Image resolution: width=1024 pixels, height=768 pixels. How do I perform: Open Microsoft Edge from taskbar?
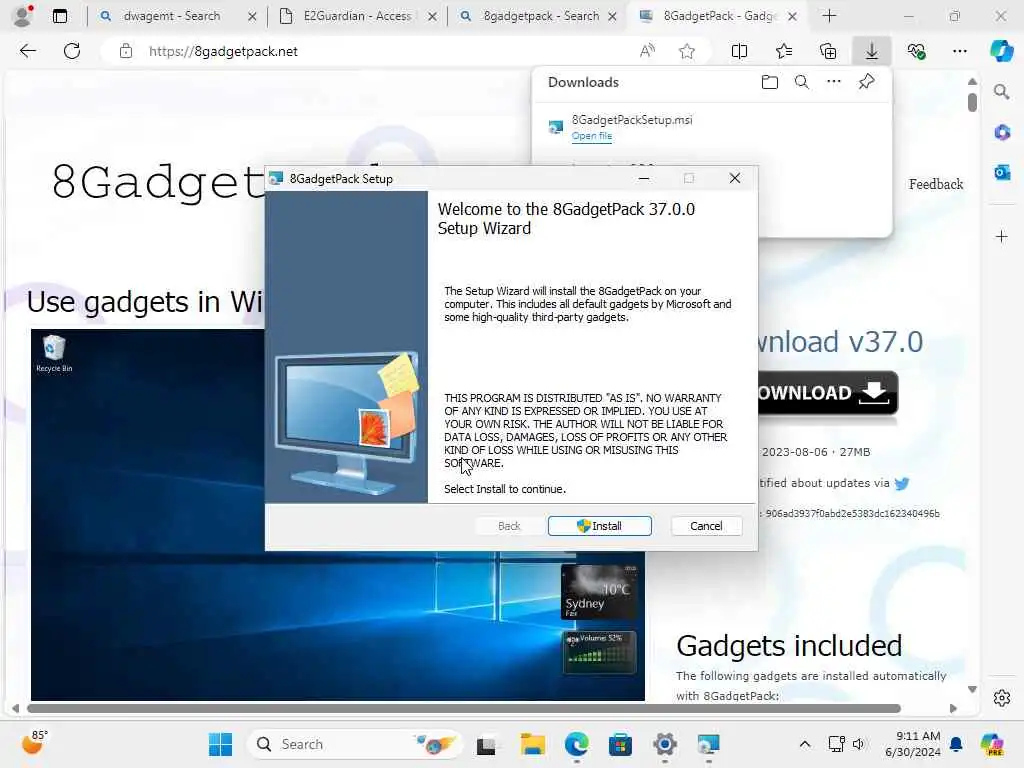(x=576, y=744)
